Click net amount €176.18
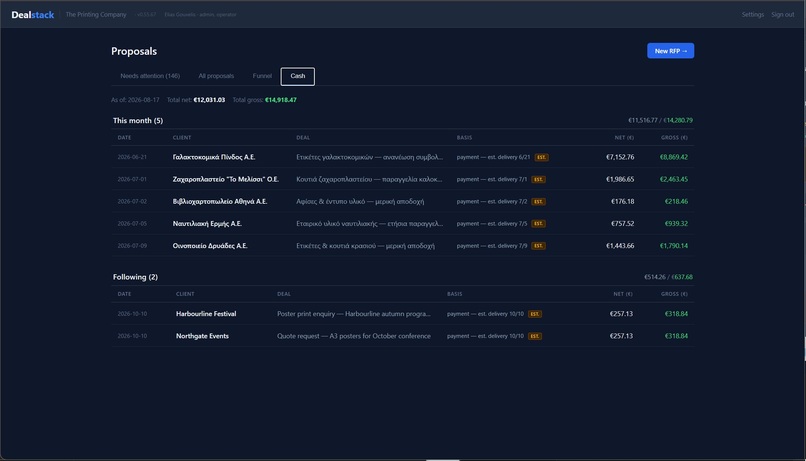 pyautogui.click(x=622, y=201)
